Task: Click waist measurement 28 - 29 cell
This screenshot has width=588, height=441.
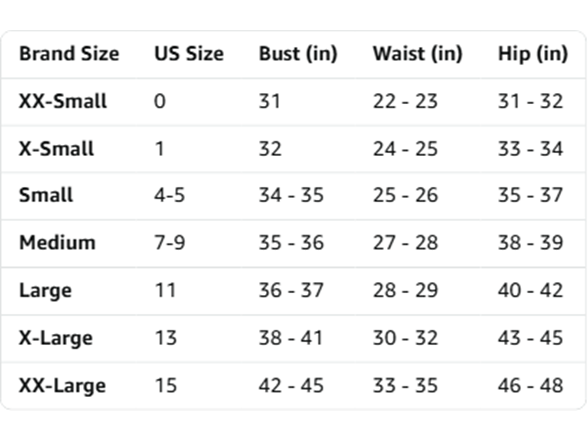Action: (x=405, y=290)
